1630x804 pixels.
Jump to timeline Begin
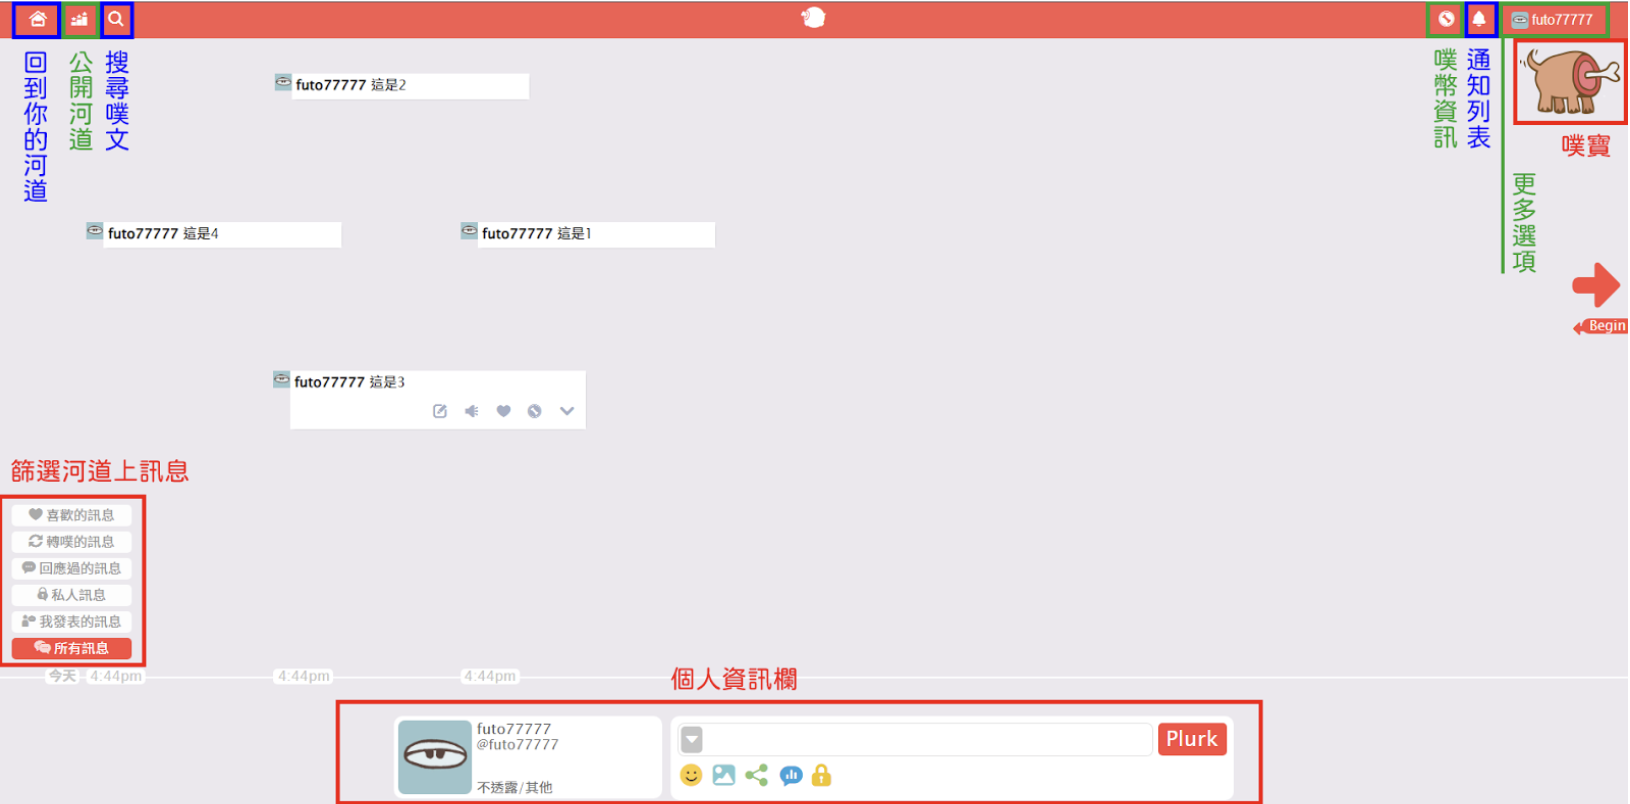[x=1600, y=326]
